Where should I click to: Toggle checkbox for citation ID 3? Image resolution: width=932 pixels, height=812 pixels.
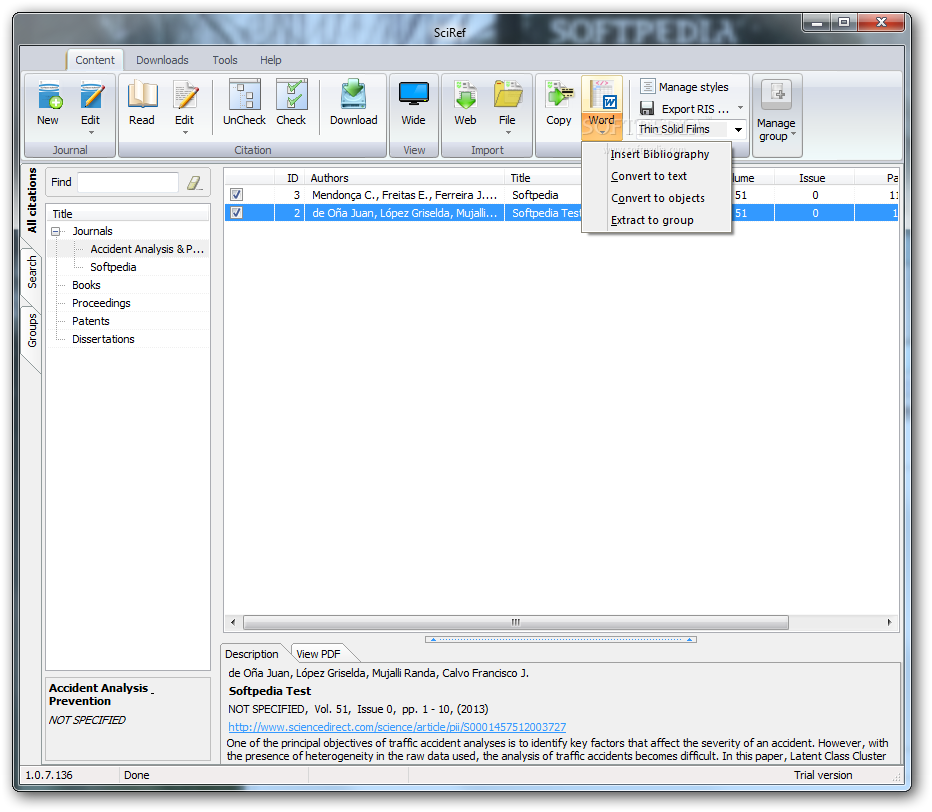[237, 194]
